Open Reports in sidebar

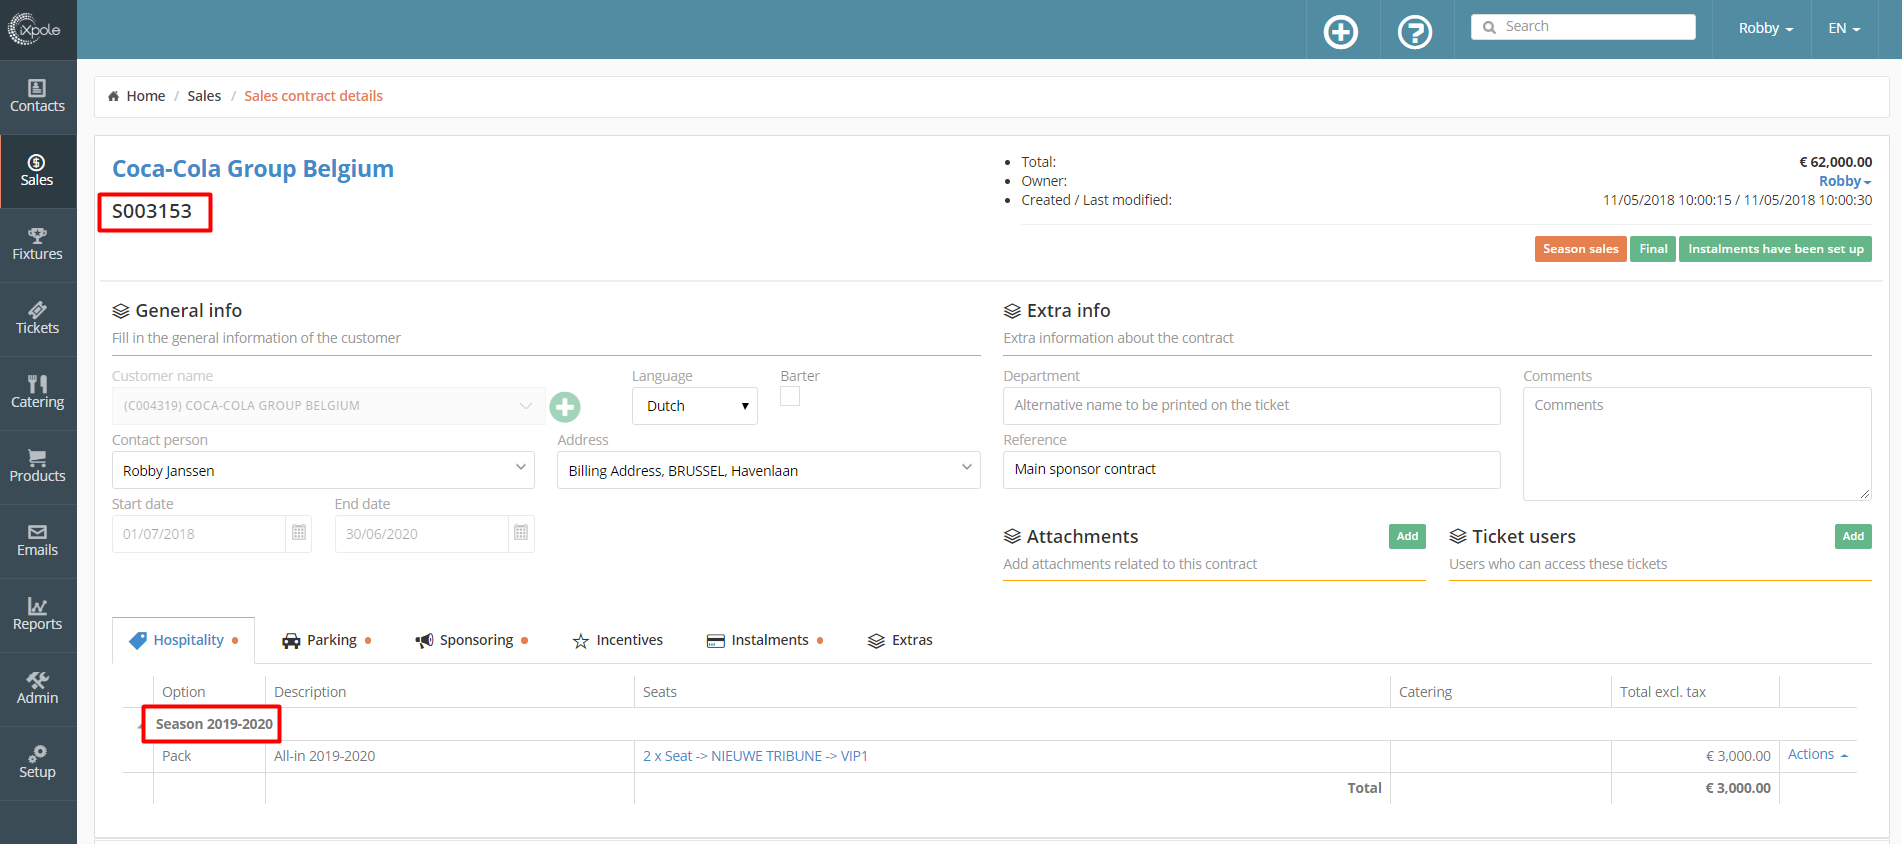coord(37,615)
